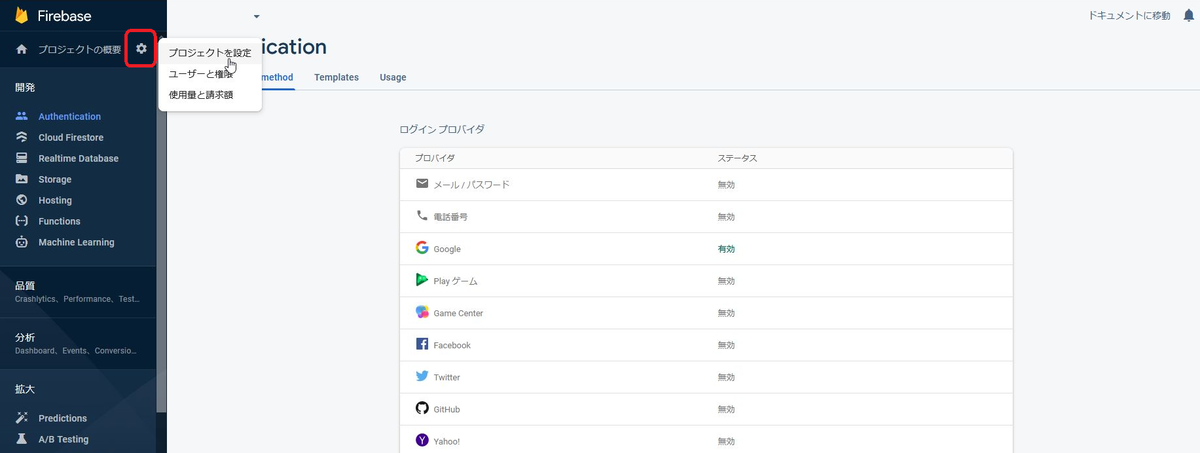Click the Google 有効 status
Viewport: 1200px width, 453px height.
[726, 249]
